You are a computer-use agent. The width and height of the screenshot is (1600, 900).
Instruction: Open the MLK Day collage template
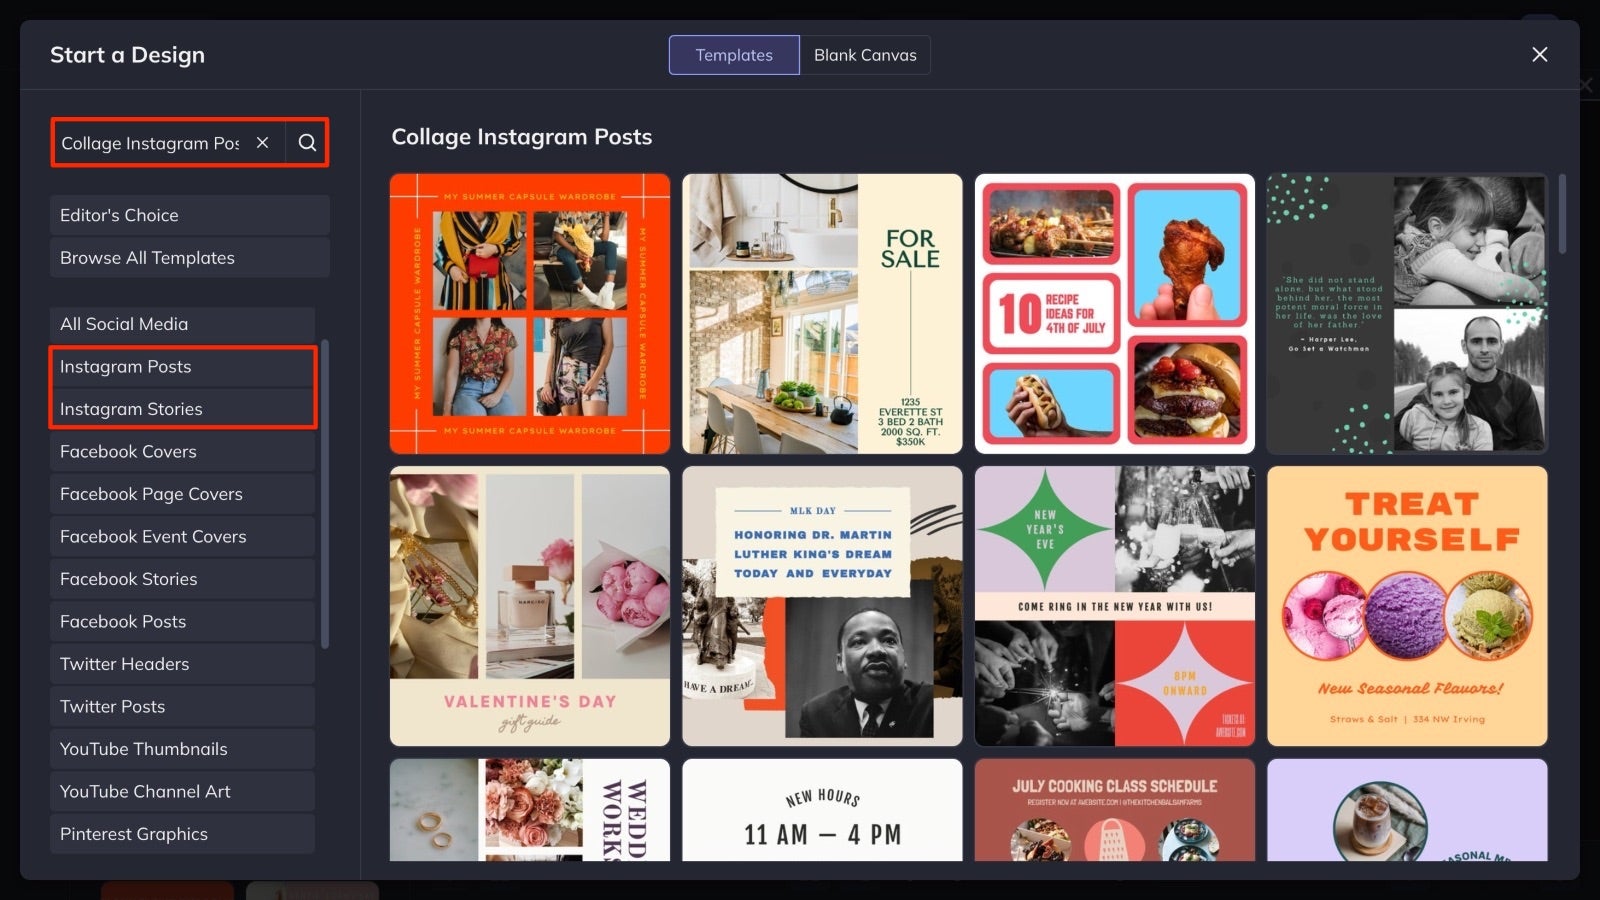(822, 606)
